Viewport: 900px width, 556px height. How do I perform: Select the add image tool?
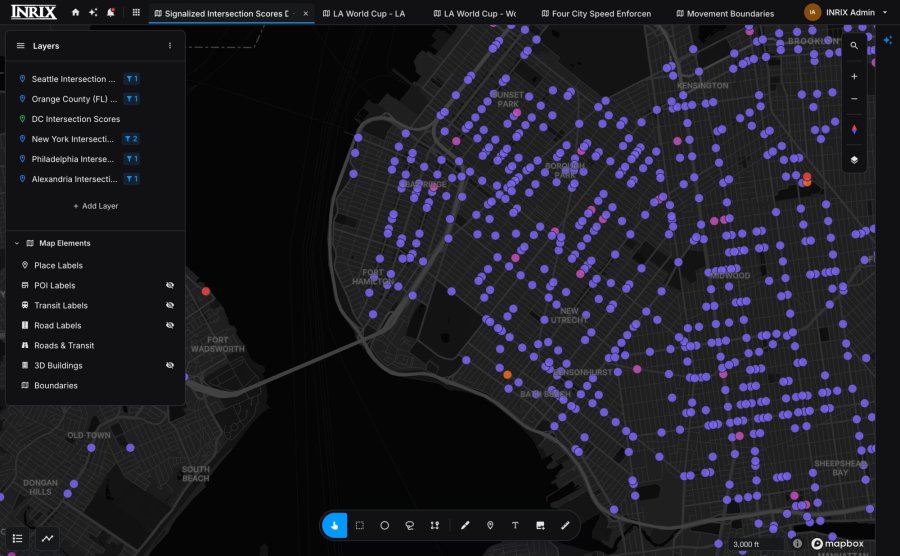(x=540, y=525)
